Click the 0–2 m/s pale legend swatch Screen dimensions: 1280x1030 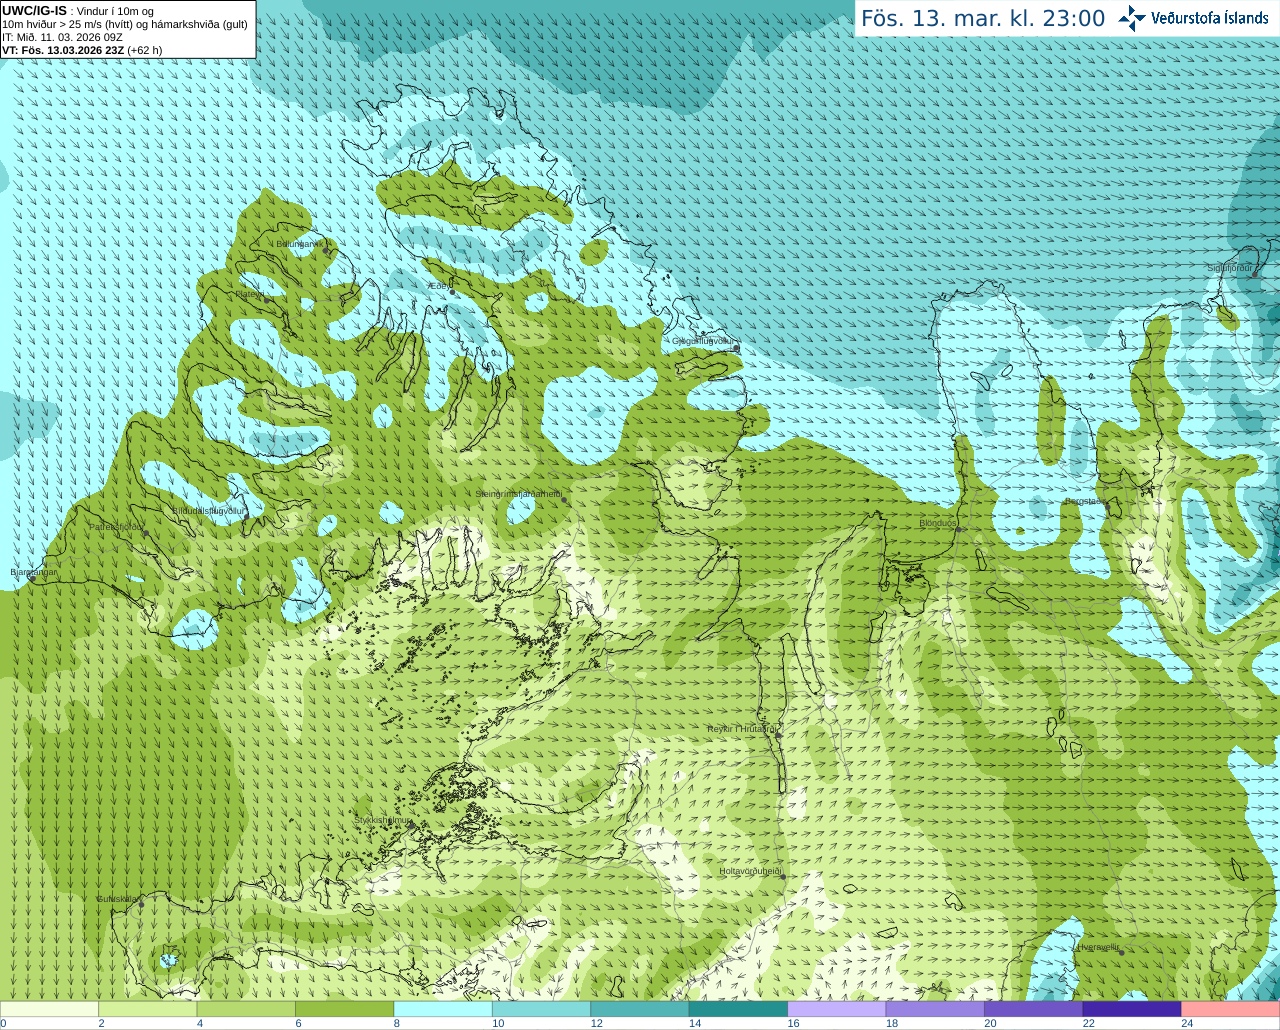[49, 1009]
